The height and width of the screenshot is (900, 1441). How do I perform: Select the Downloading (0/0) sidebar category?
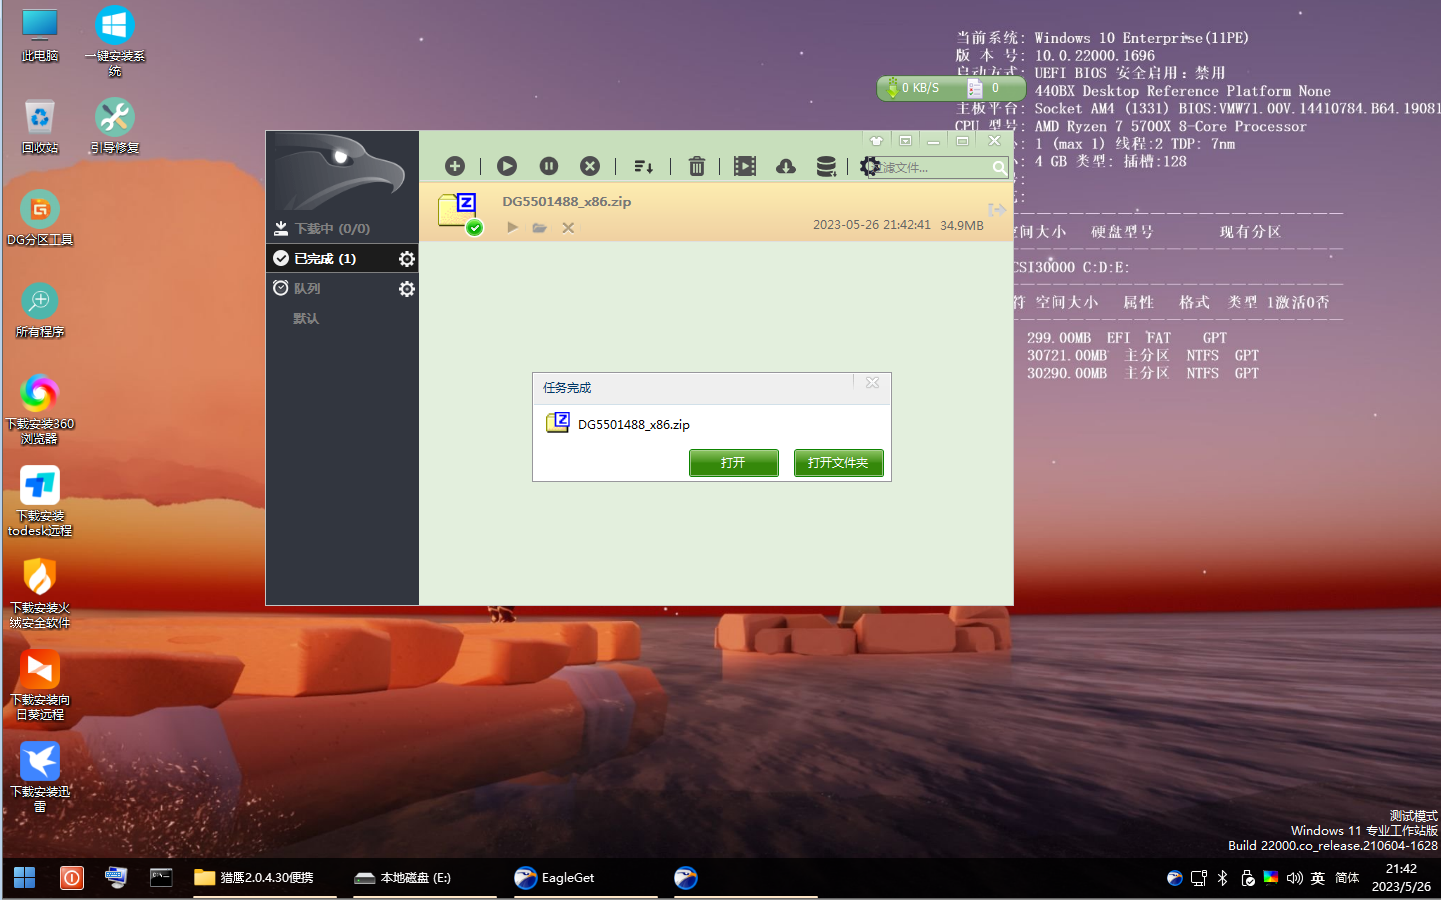tap(342, 228)
